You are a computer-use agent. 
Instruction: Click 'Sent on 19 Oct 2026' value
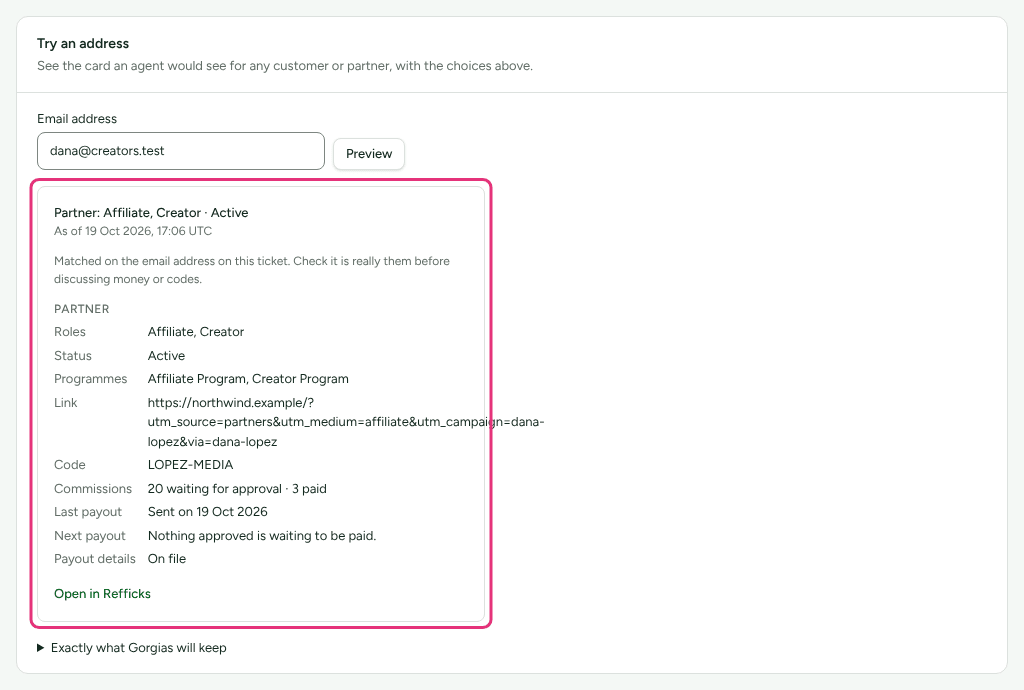tap(208, 512)
